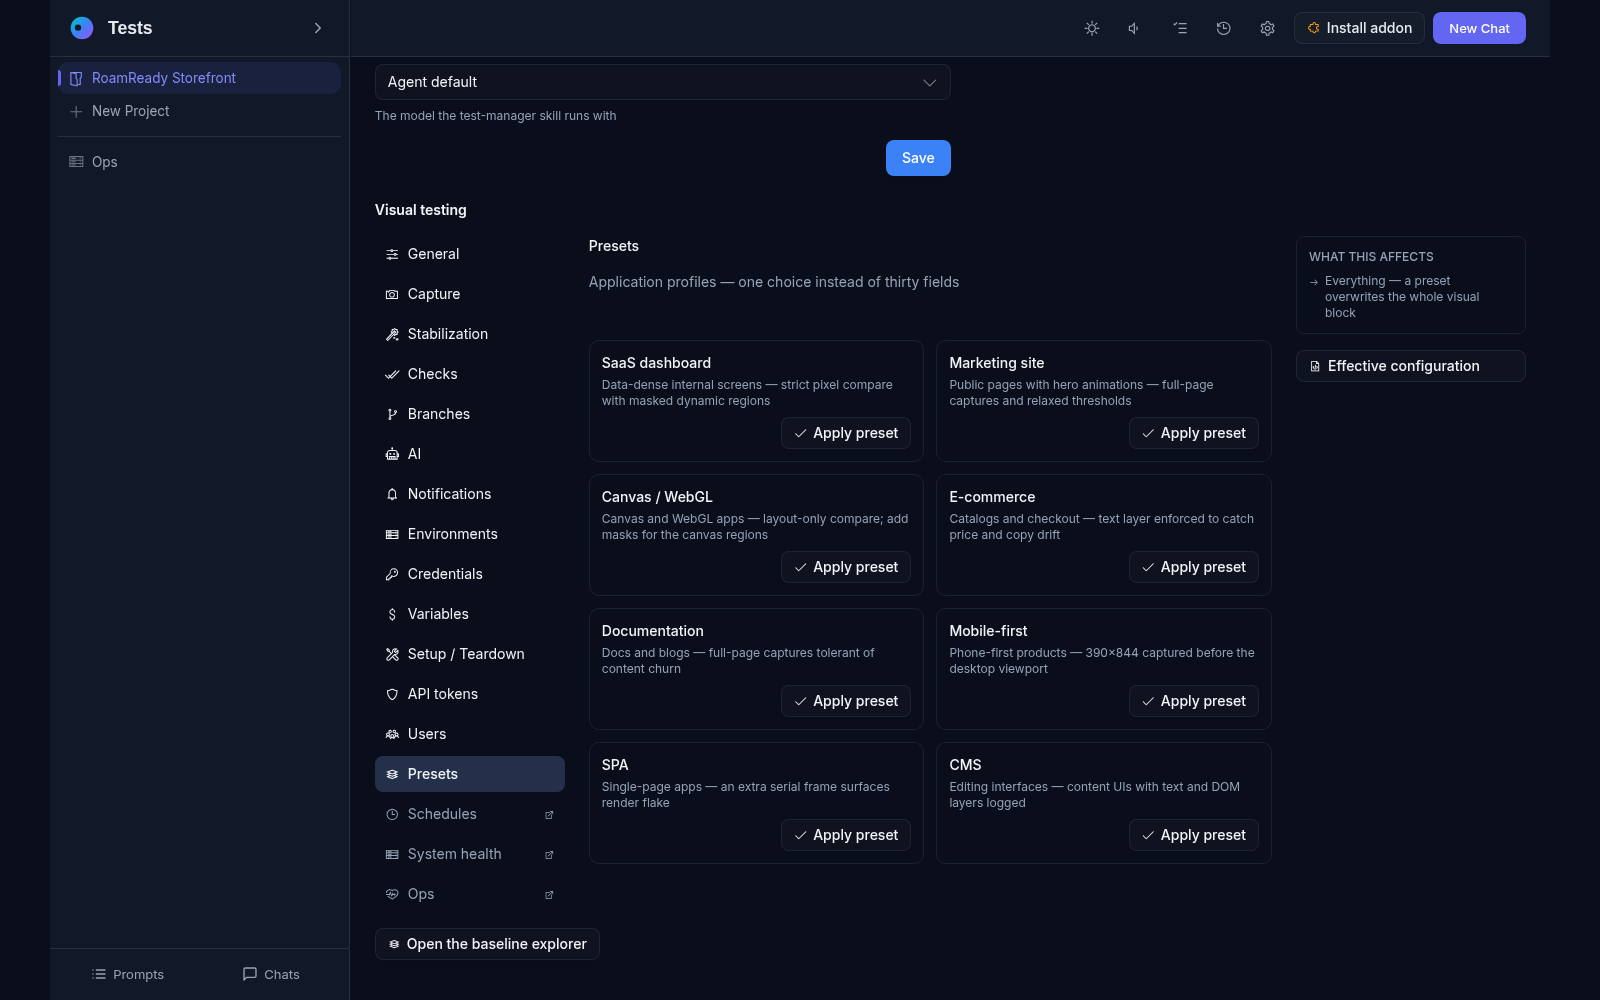Open Effective configuration panel

1411,366
